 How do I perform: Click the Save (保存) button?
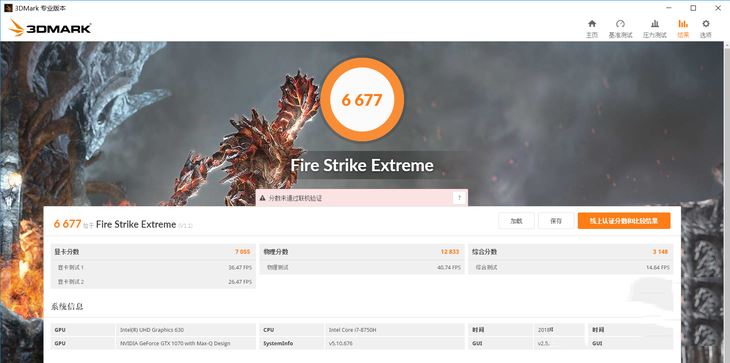pos(556,221)
